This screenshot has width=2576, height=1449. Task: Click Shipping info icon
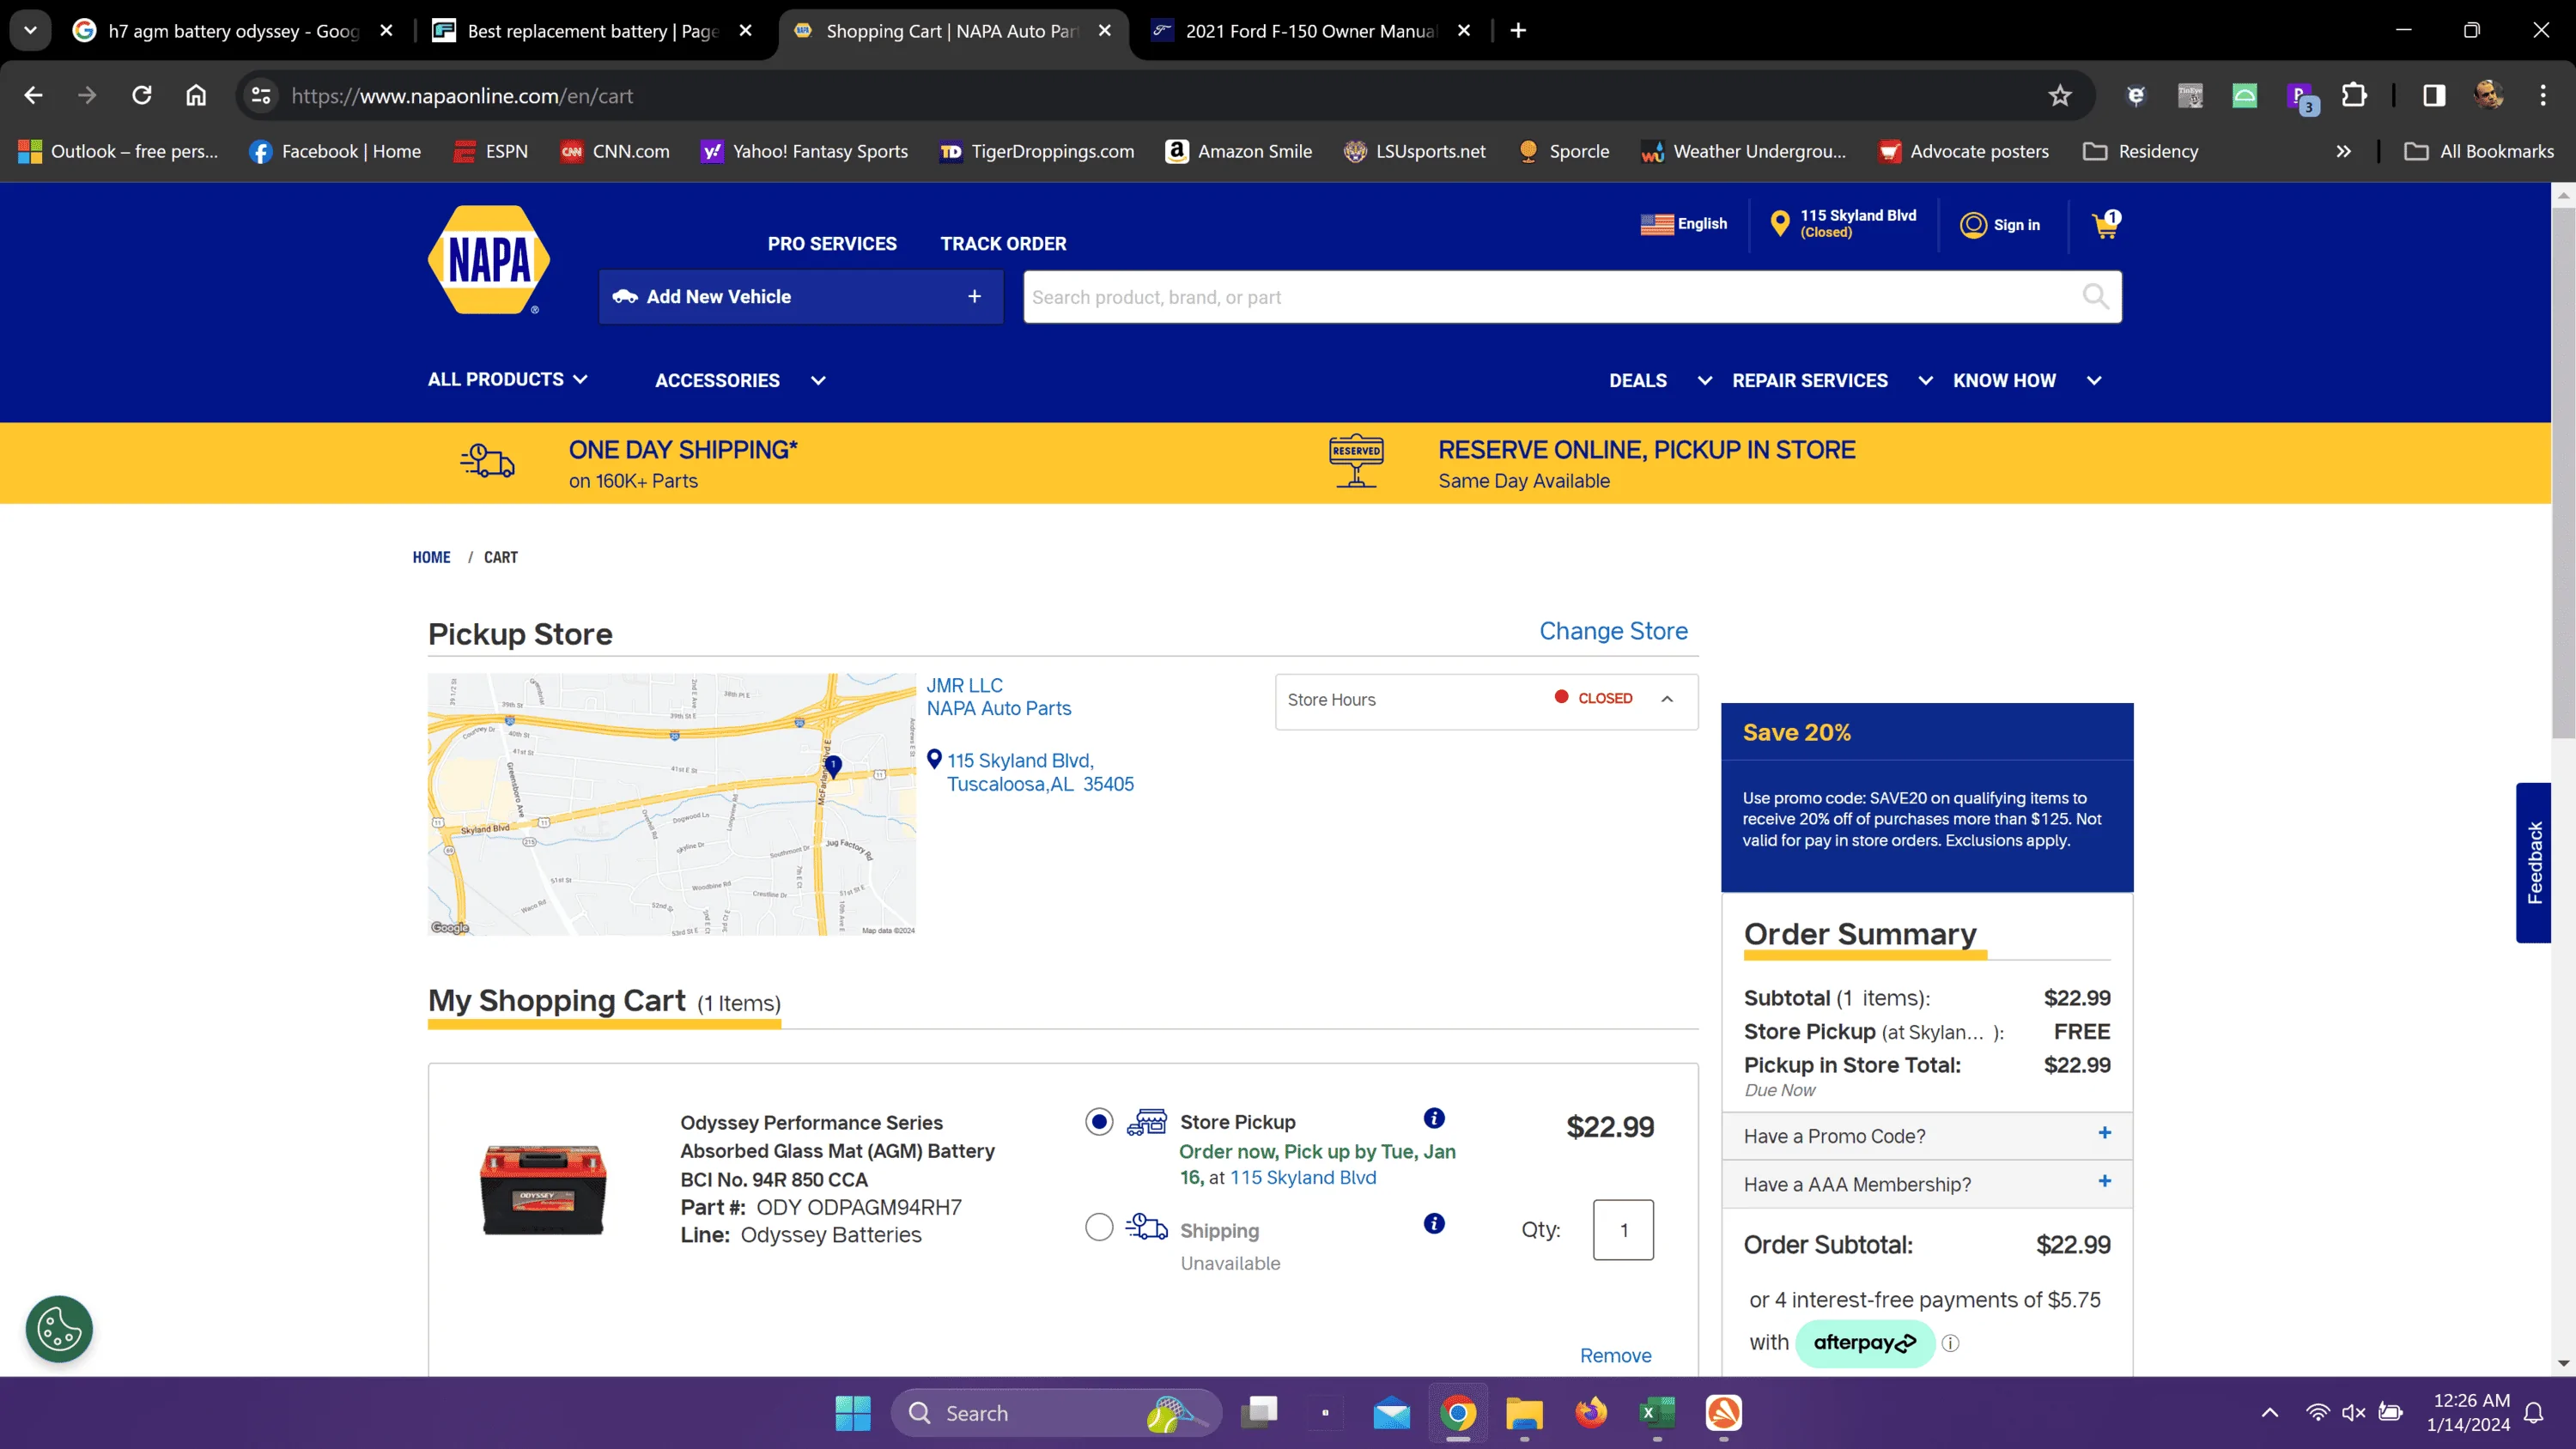[x=1434, y=1223]
